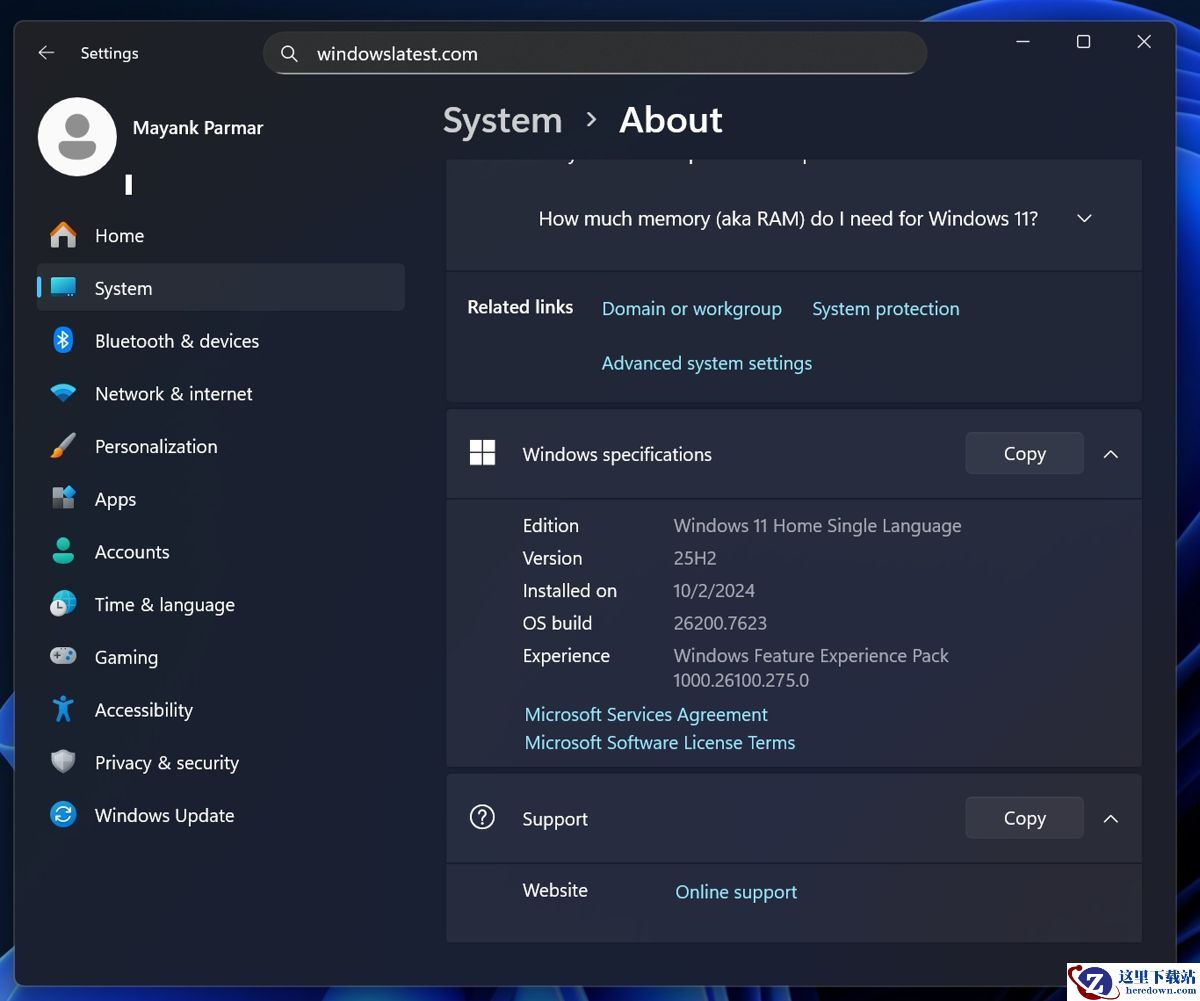Screen dimensions: 1200x1001
Task: Expand the RAM question for Windows 11
Action: click(x=1084, y=218)
